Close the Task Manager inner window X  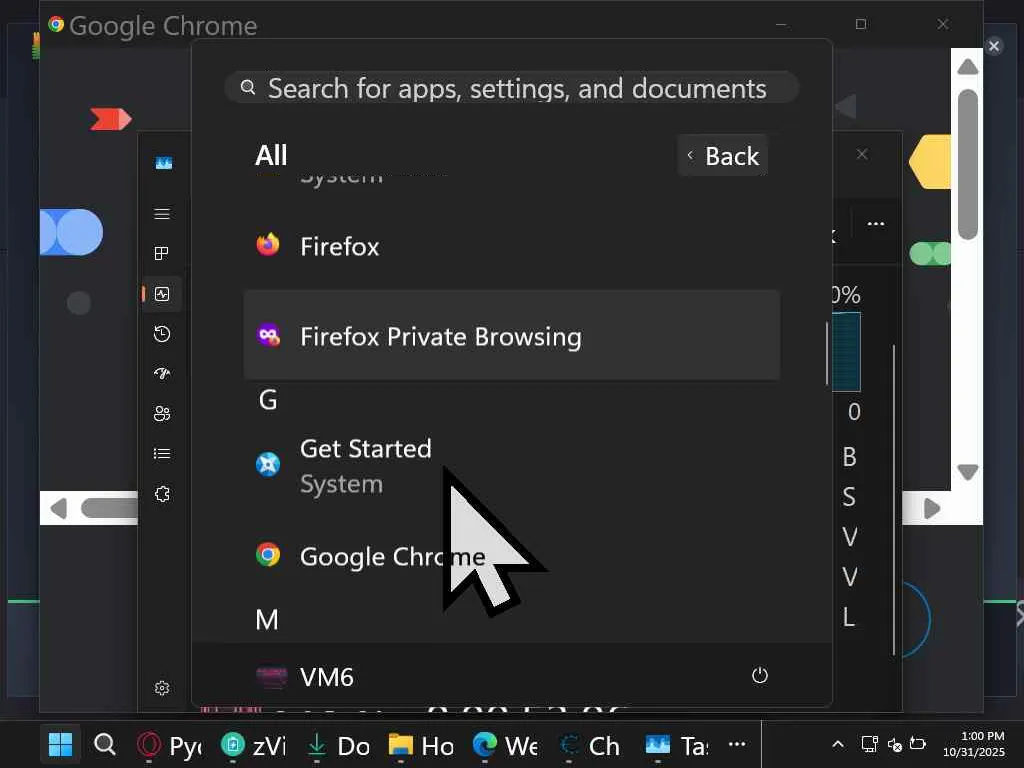click(862, 154)
